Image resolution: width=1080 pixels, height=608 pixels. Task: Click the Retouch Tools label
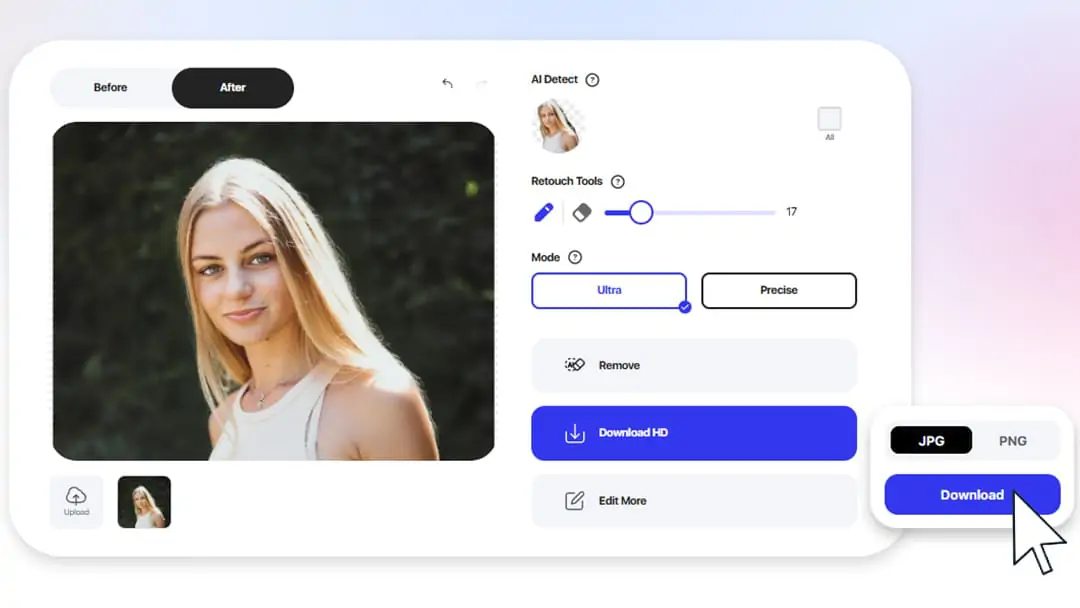click(x=567, y=181)
